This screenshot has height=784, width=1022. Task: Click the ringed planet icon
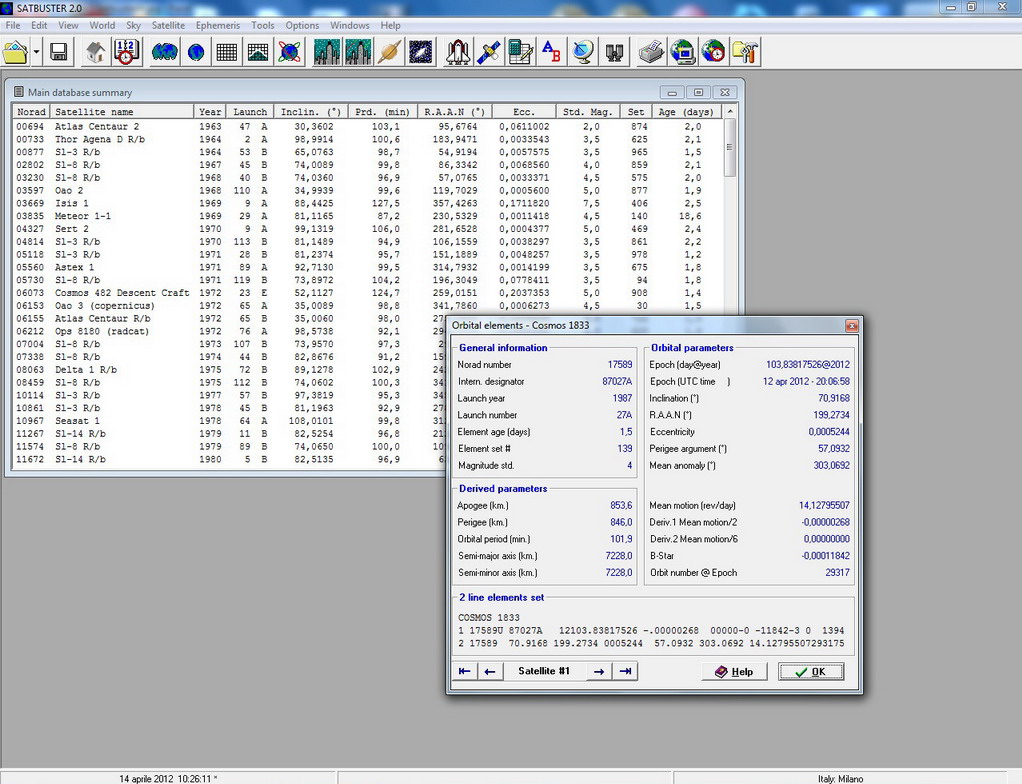[389, 52]
